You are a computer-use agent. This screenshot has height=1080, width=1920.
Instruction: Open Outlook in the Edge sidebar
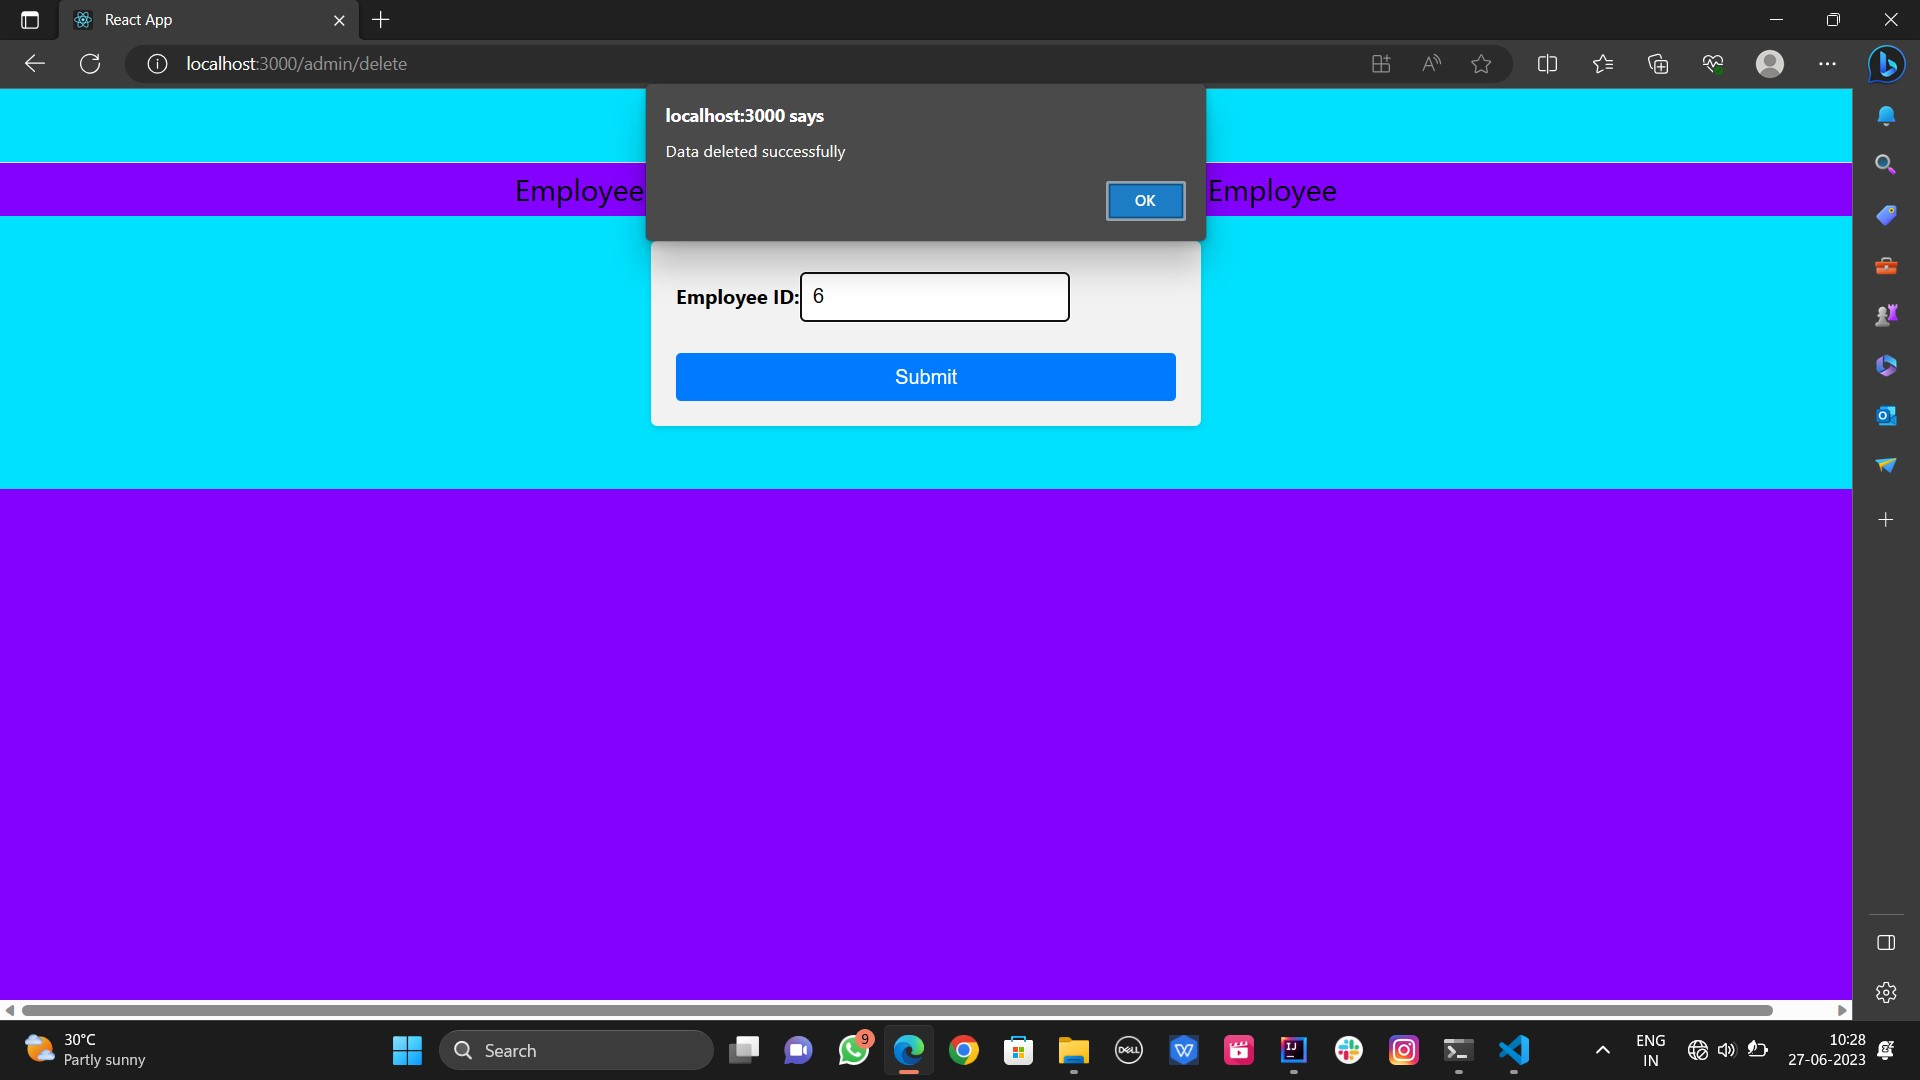[x=1888, y=415]
